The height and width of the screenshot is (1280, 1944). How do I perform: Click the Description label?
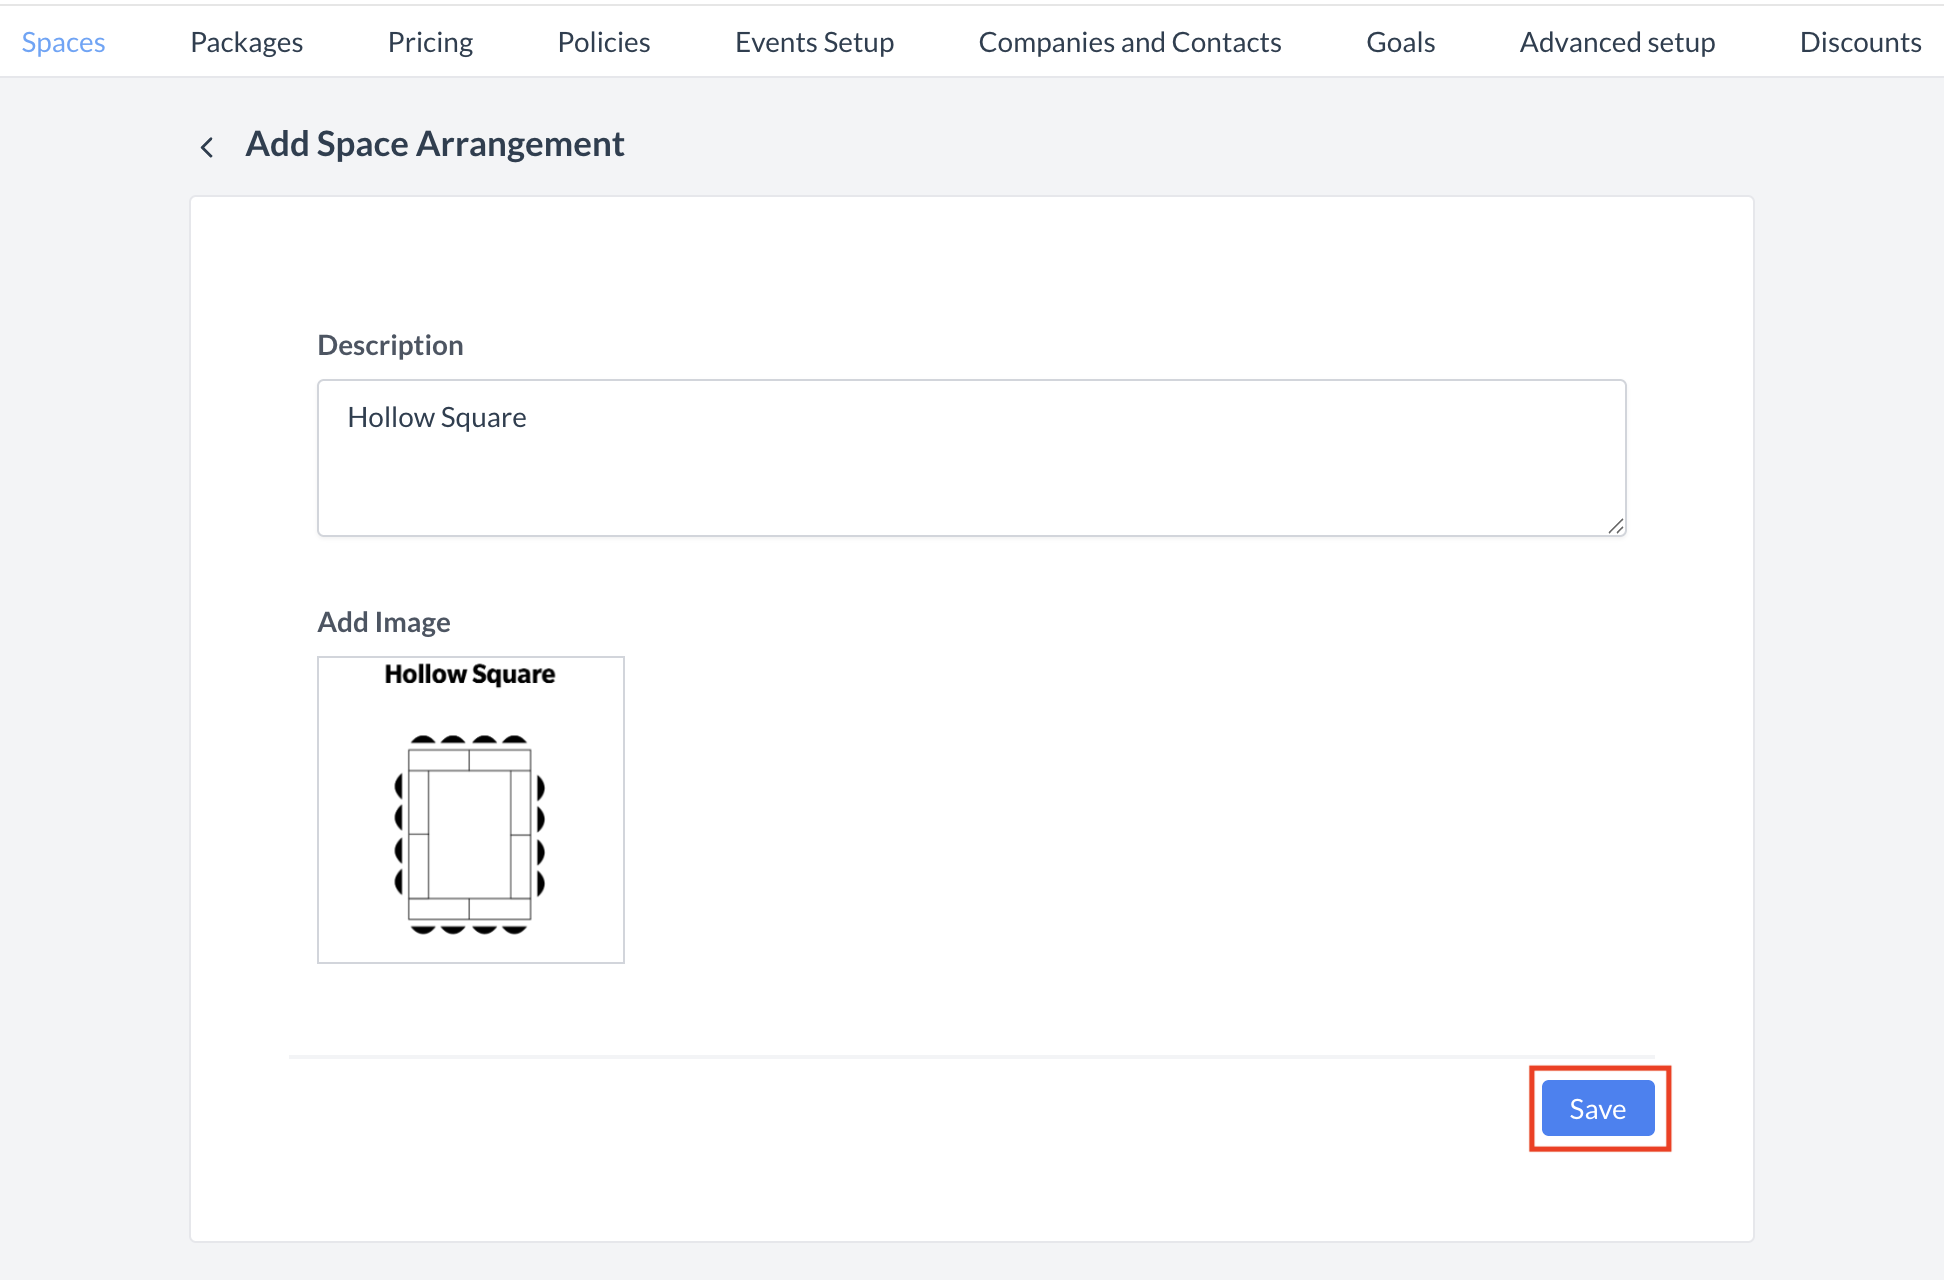click(390, 344)
